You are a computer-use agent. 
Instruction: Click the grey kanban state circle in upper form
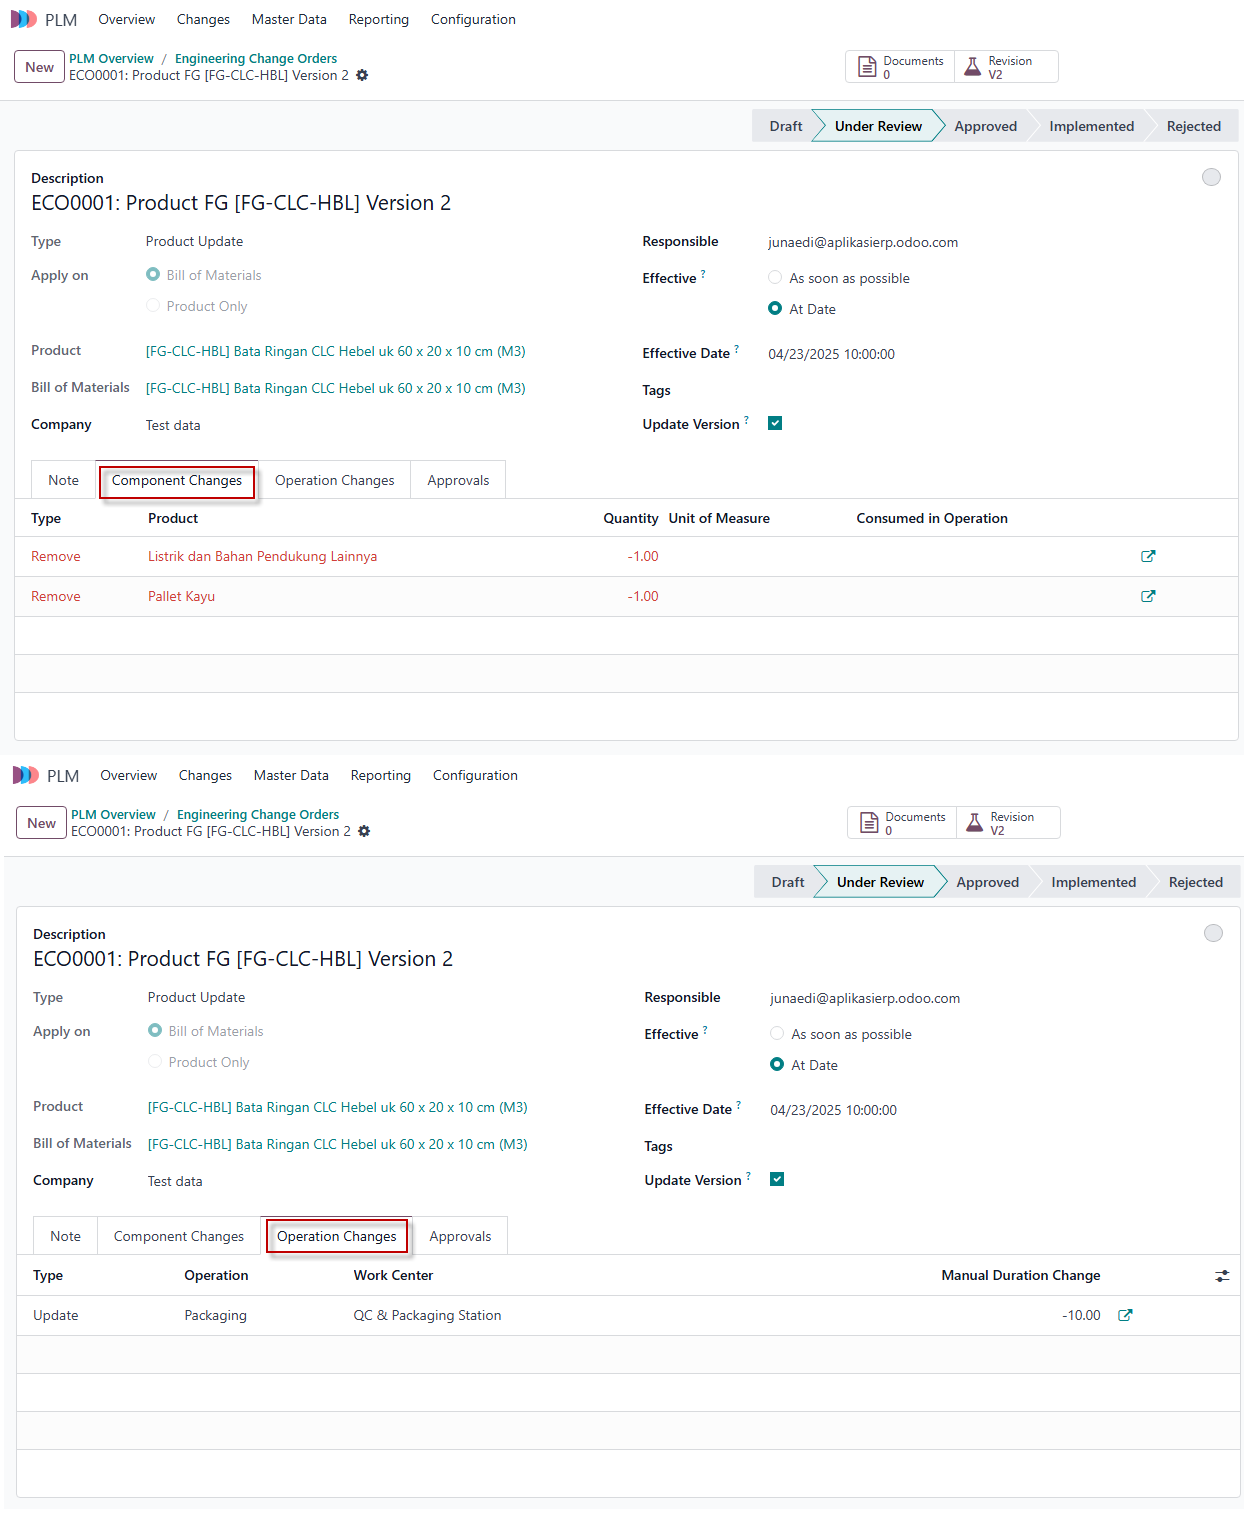pos(1211,177)
